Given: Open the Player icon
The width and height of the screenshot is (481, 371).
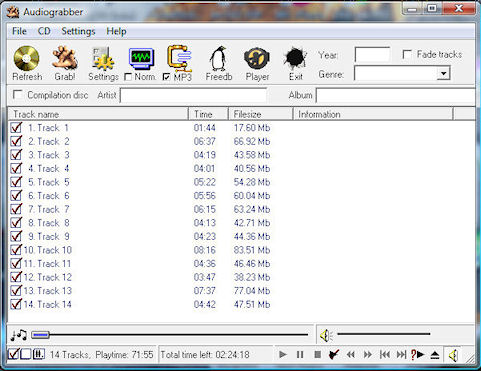Looking at the screenshot, I should (x=257, y=59).
